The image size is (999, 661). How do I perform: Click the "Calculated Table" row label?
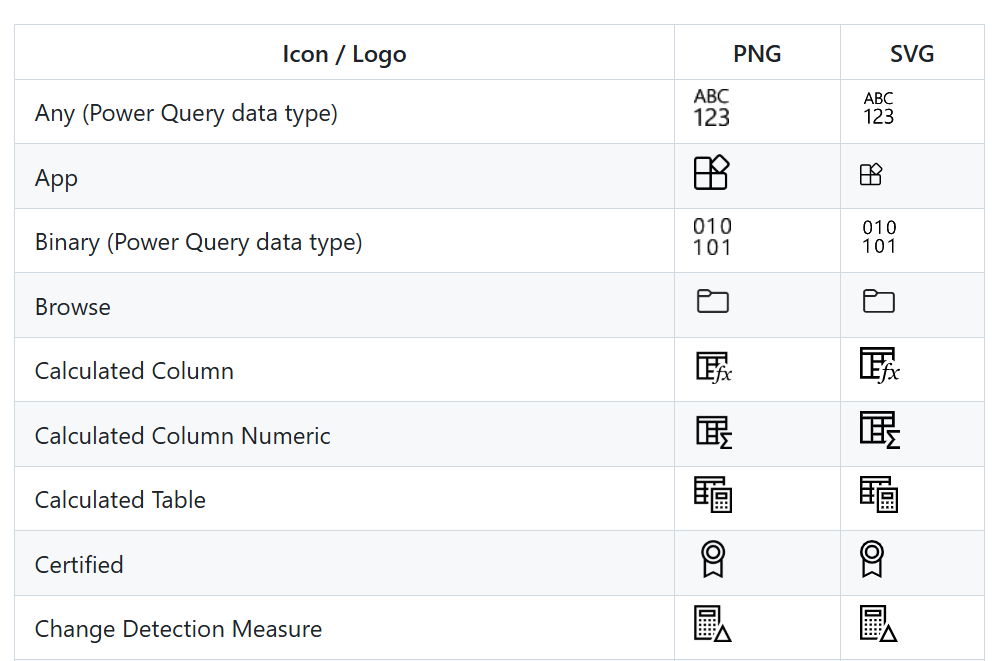[120, 500]
